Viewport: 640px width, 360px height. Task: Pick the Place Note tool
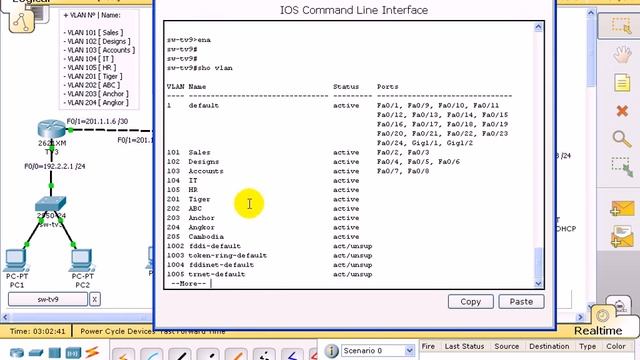click(x=622, y=83)
